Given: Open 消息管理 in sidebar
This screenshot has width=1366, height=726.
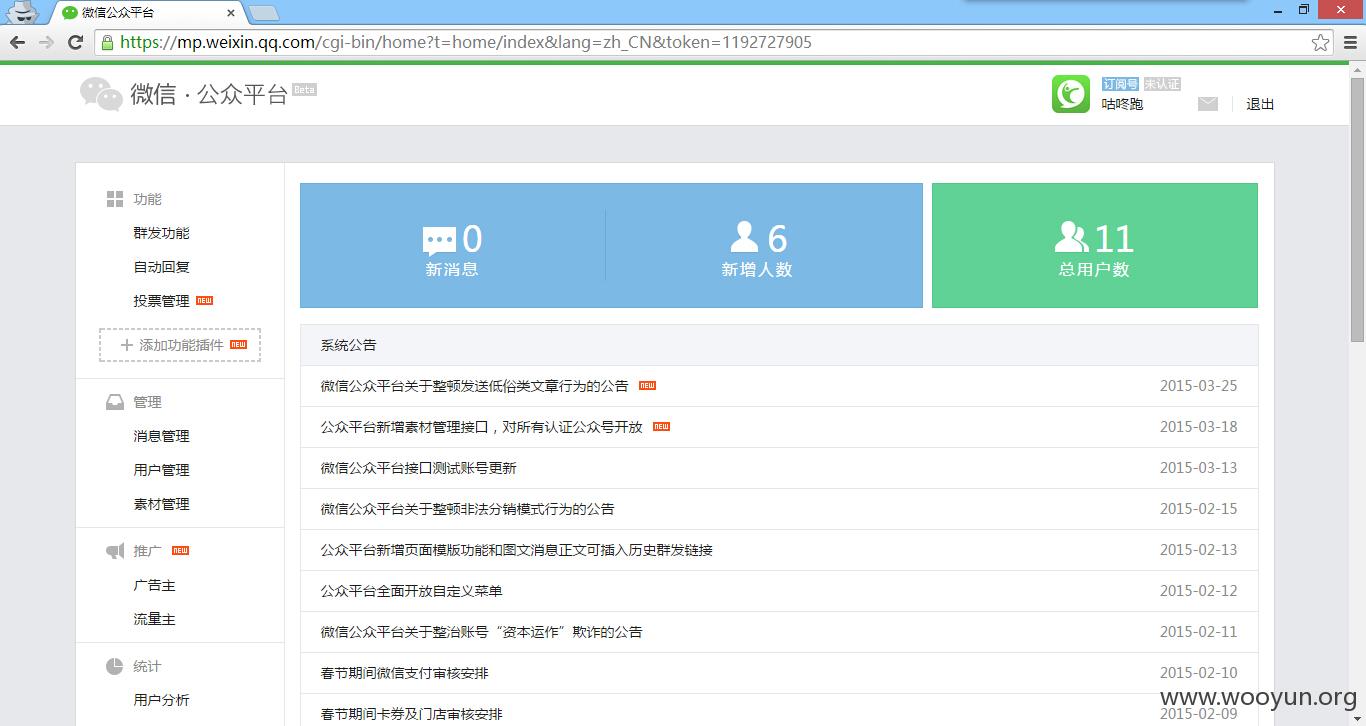Looking at the screenshot, I should (161, 436).
